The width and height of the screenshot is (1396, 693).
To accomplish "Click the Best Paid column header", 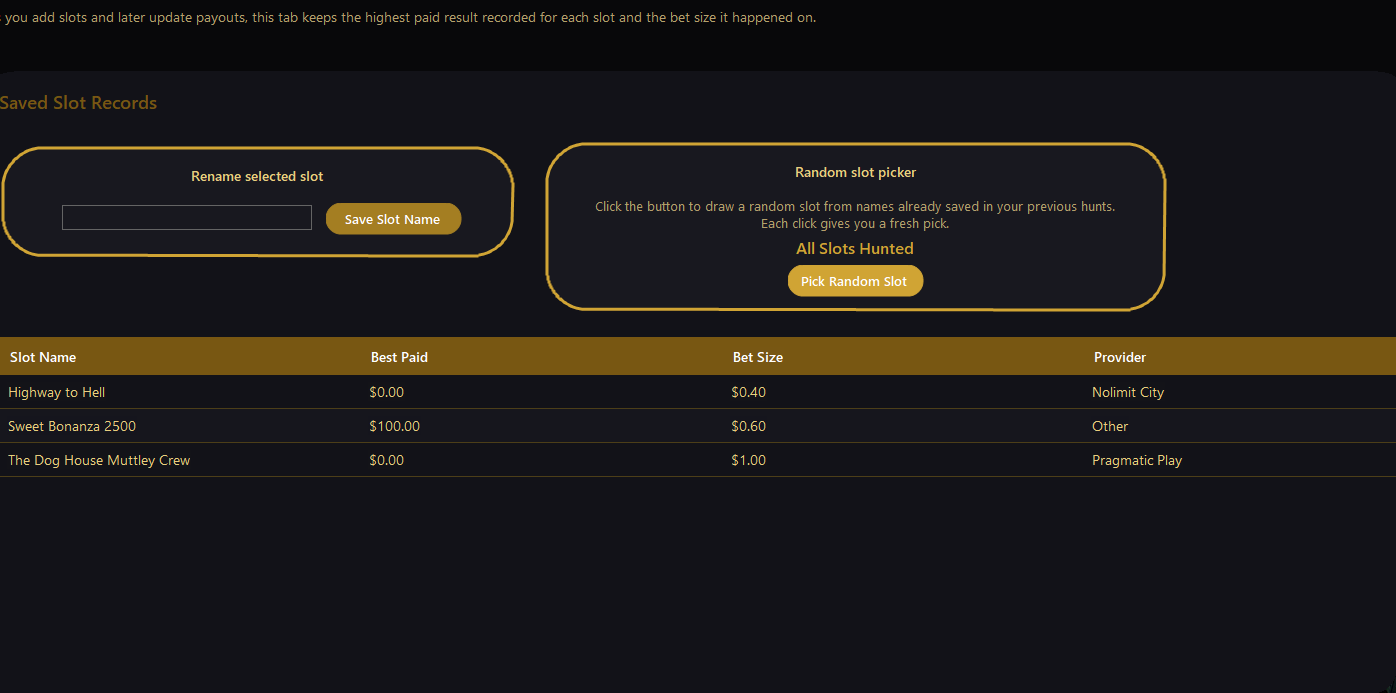I will coord(399,356).
